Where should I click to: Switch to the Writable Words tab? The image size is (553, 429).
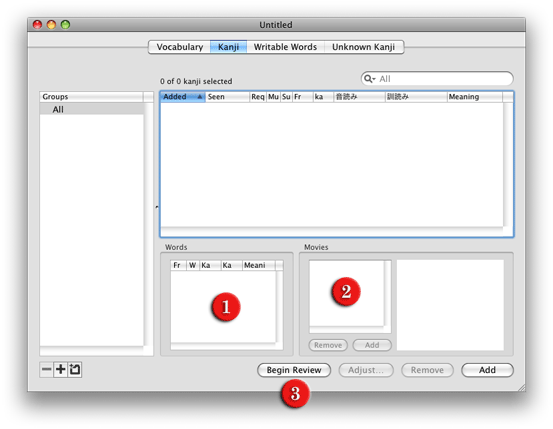click(x=285, y=47)
